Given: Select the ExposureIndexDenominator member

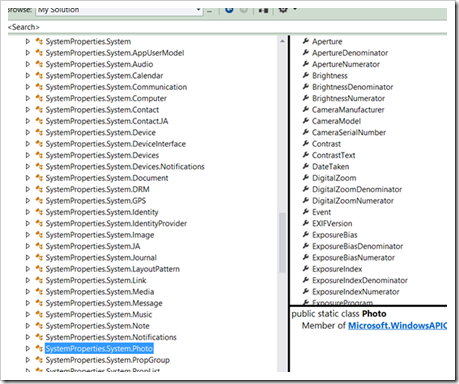Looking at the screenshot, I should pos(360,280).
